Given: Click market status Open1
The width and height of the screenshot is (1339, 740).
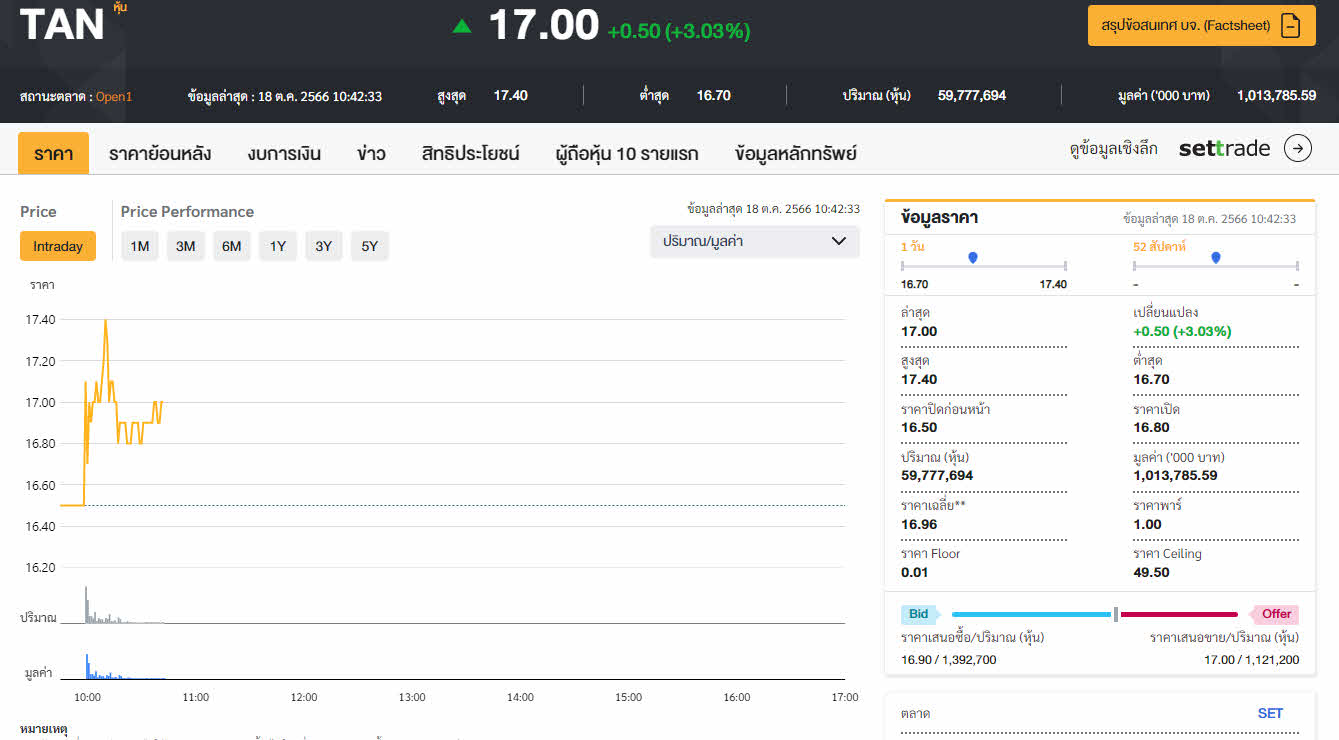Looking at the screenshot, I should point(114,97).
